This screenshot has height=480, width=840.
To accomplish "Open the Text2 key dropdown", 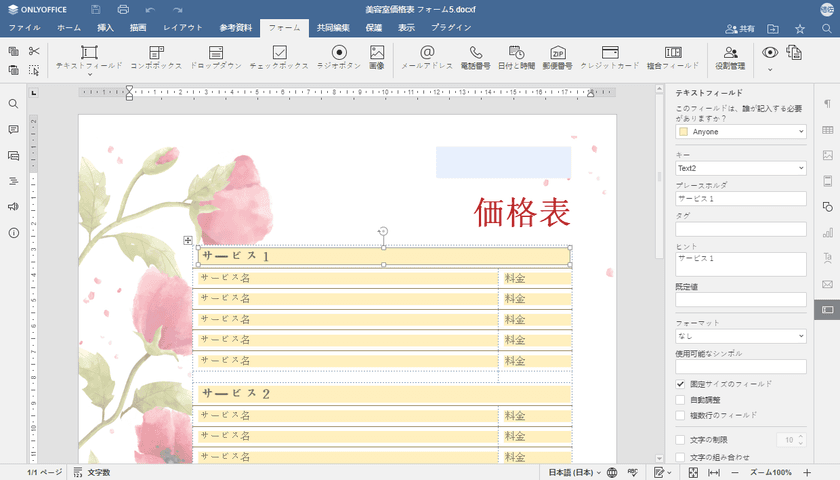I will coord(741,168).
